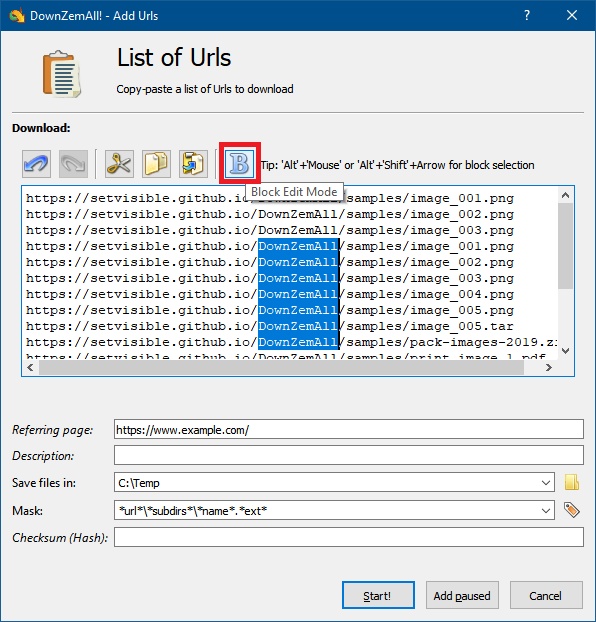Close the Add Urls dialog window
This screenshot has height=622, width=596.
(x=572, y=15)
